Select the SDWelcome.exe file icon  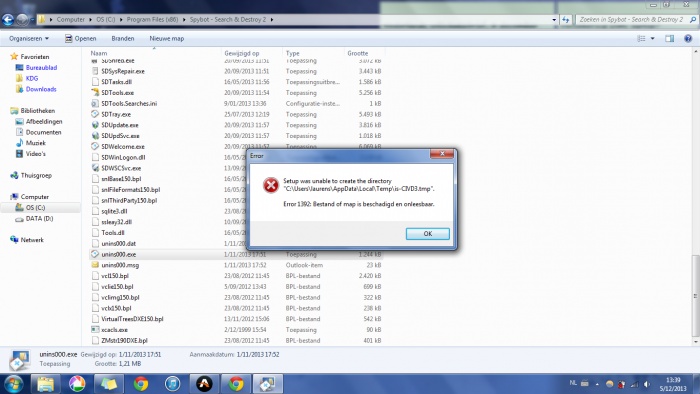pyautogui.click(x=95, y=146)
